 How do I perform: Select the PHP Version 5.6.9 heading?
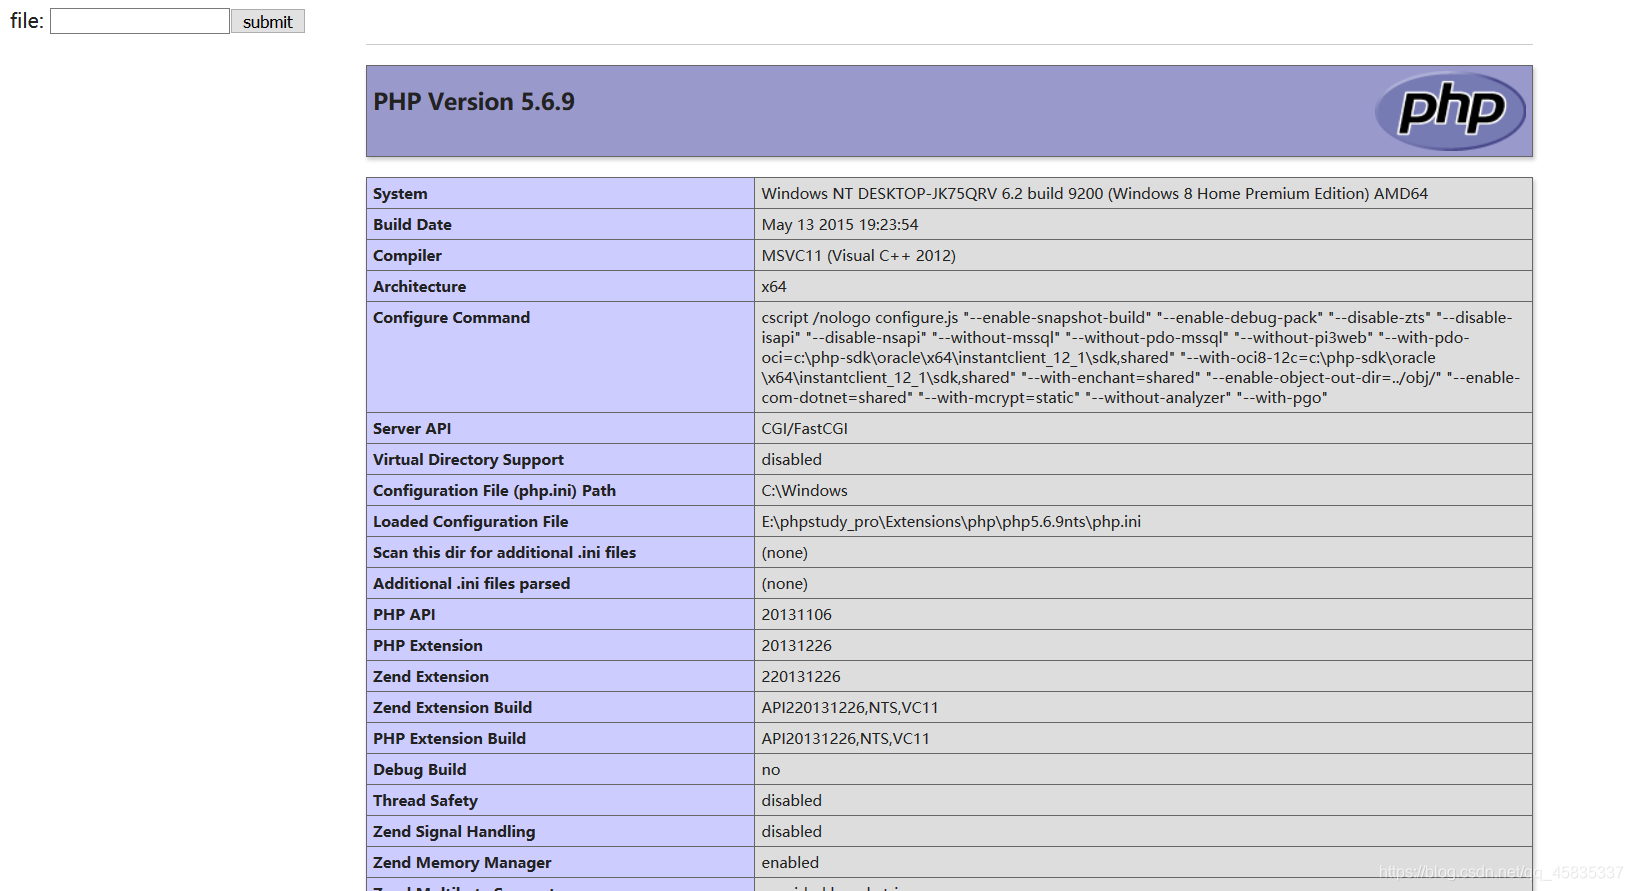point(474,102)
